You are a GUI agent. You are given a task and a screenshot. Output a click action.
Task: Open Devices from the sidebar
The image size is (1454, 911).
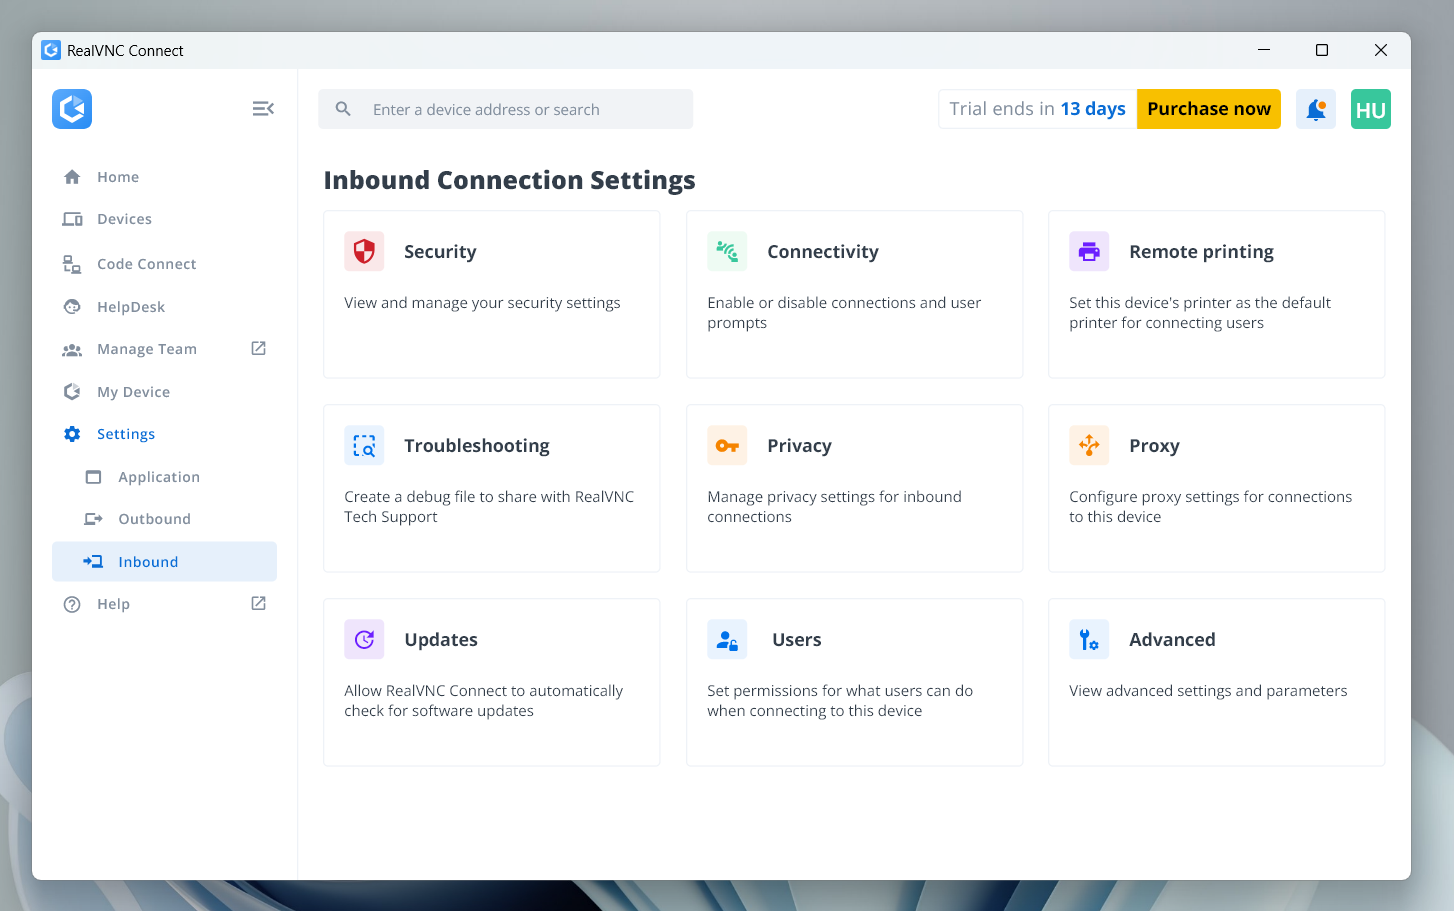pyautogui.click(x=124, y=219)
